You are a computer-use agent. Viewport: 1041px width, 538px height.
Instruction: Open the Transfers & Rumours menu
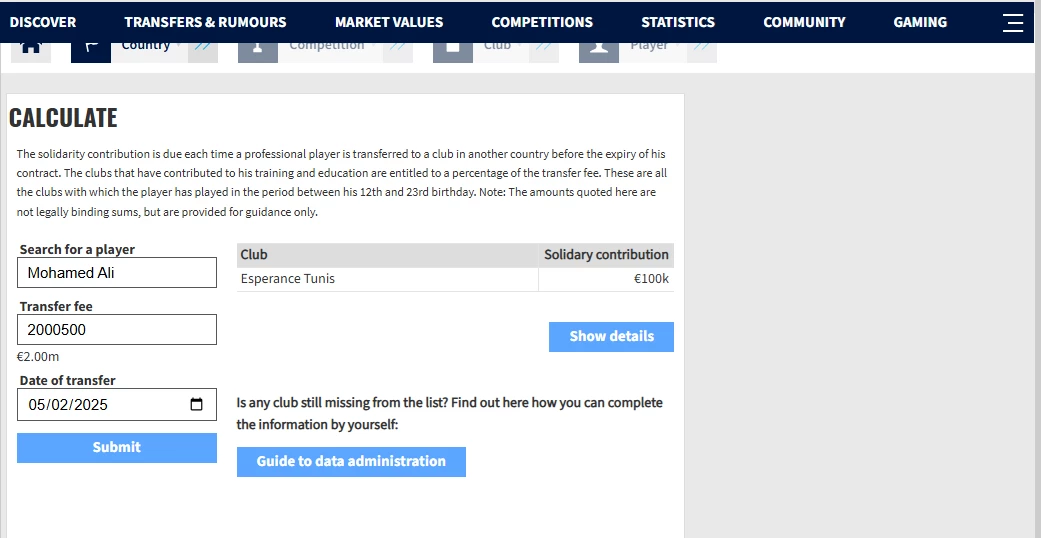pos(205,22)
